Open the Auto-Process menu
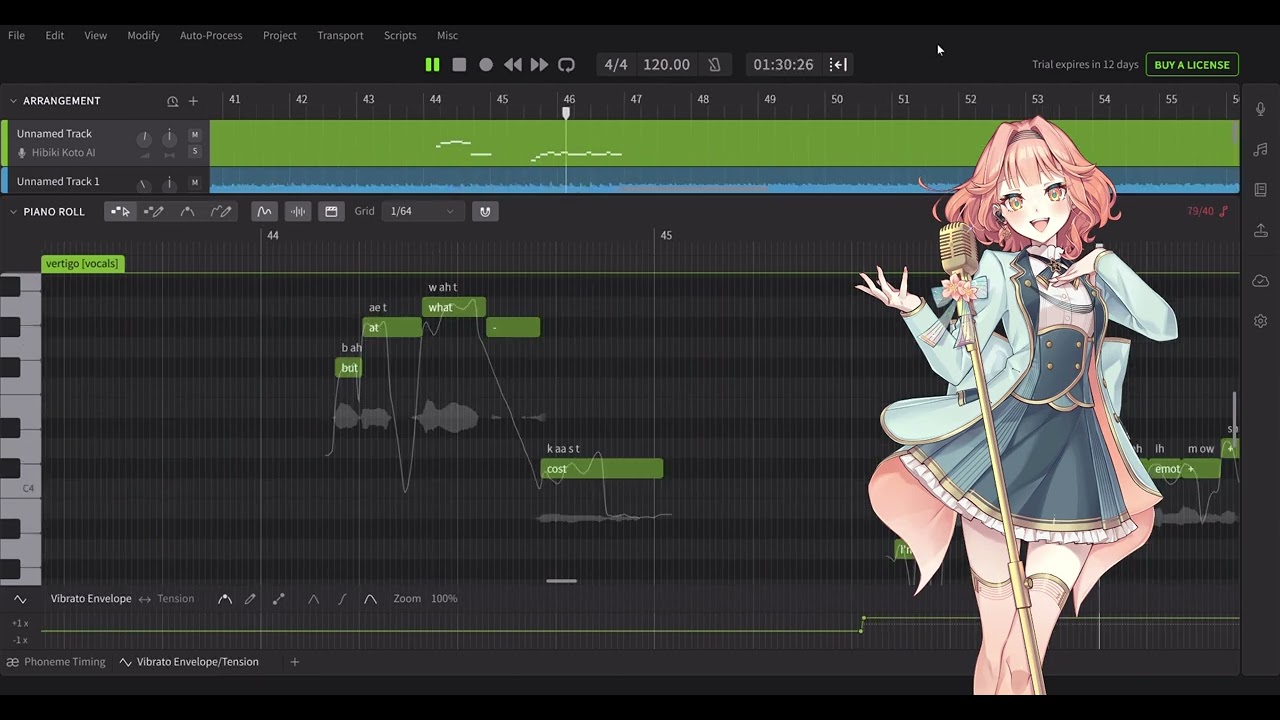Viewport: 1280px width, 720px height. pyautogui.click(x=211, y=35)
